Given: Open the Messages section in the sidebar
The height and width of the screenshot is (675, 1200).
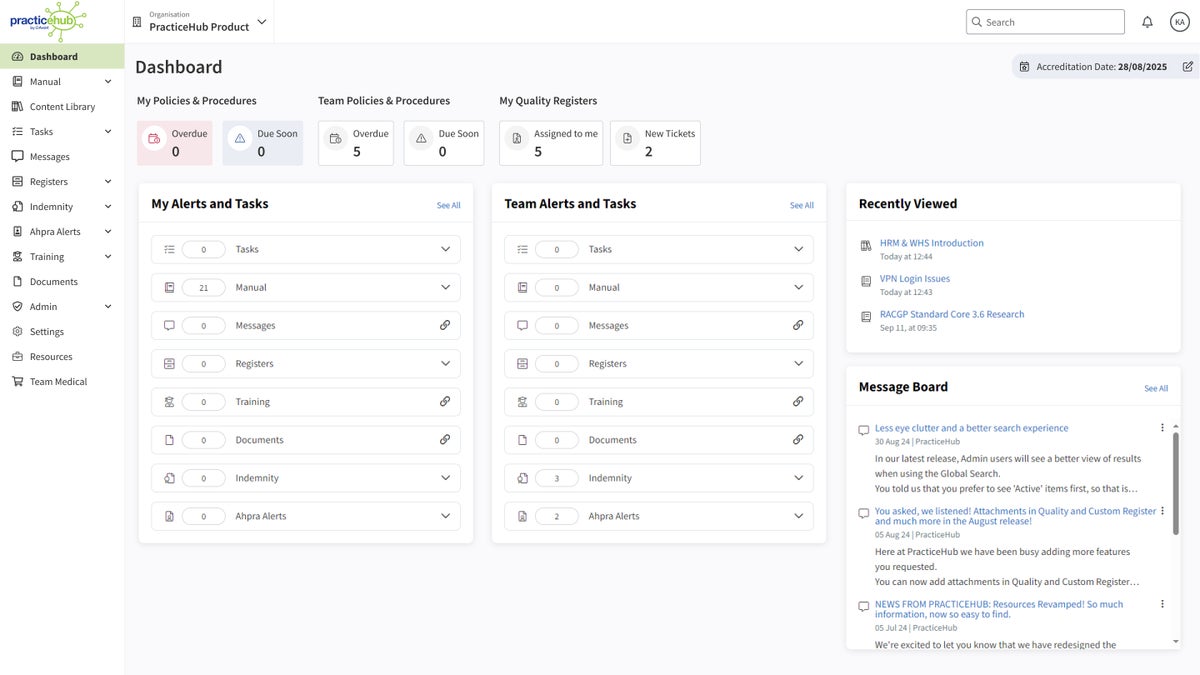Looking at the screenshot, I should pos(52,156).
